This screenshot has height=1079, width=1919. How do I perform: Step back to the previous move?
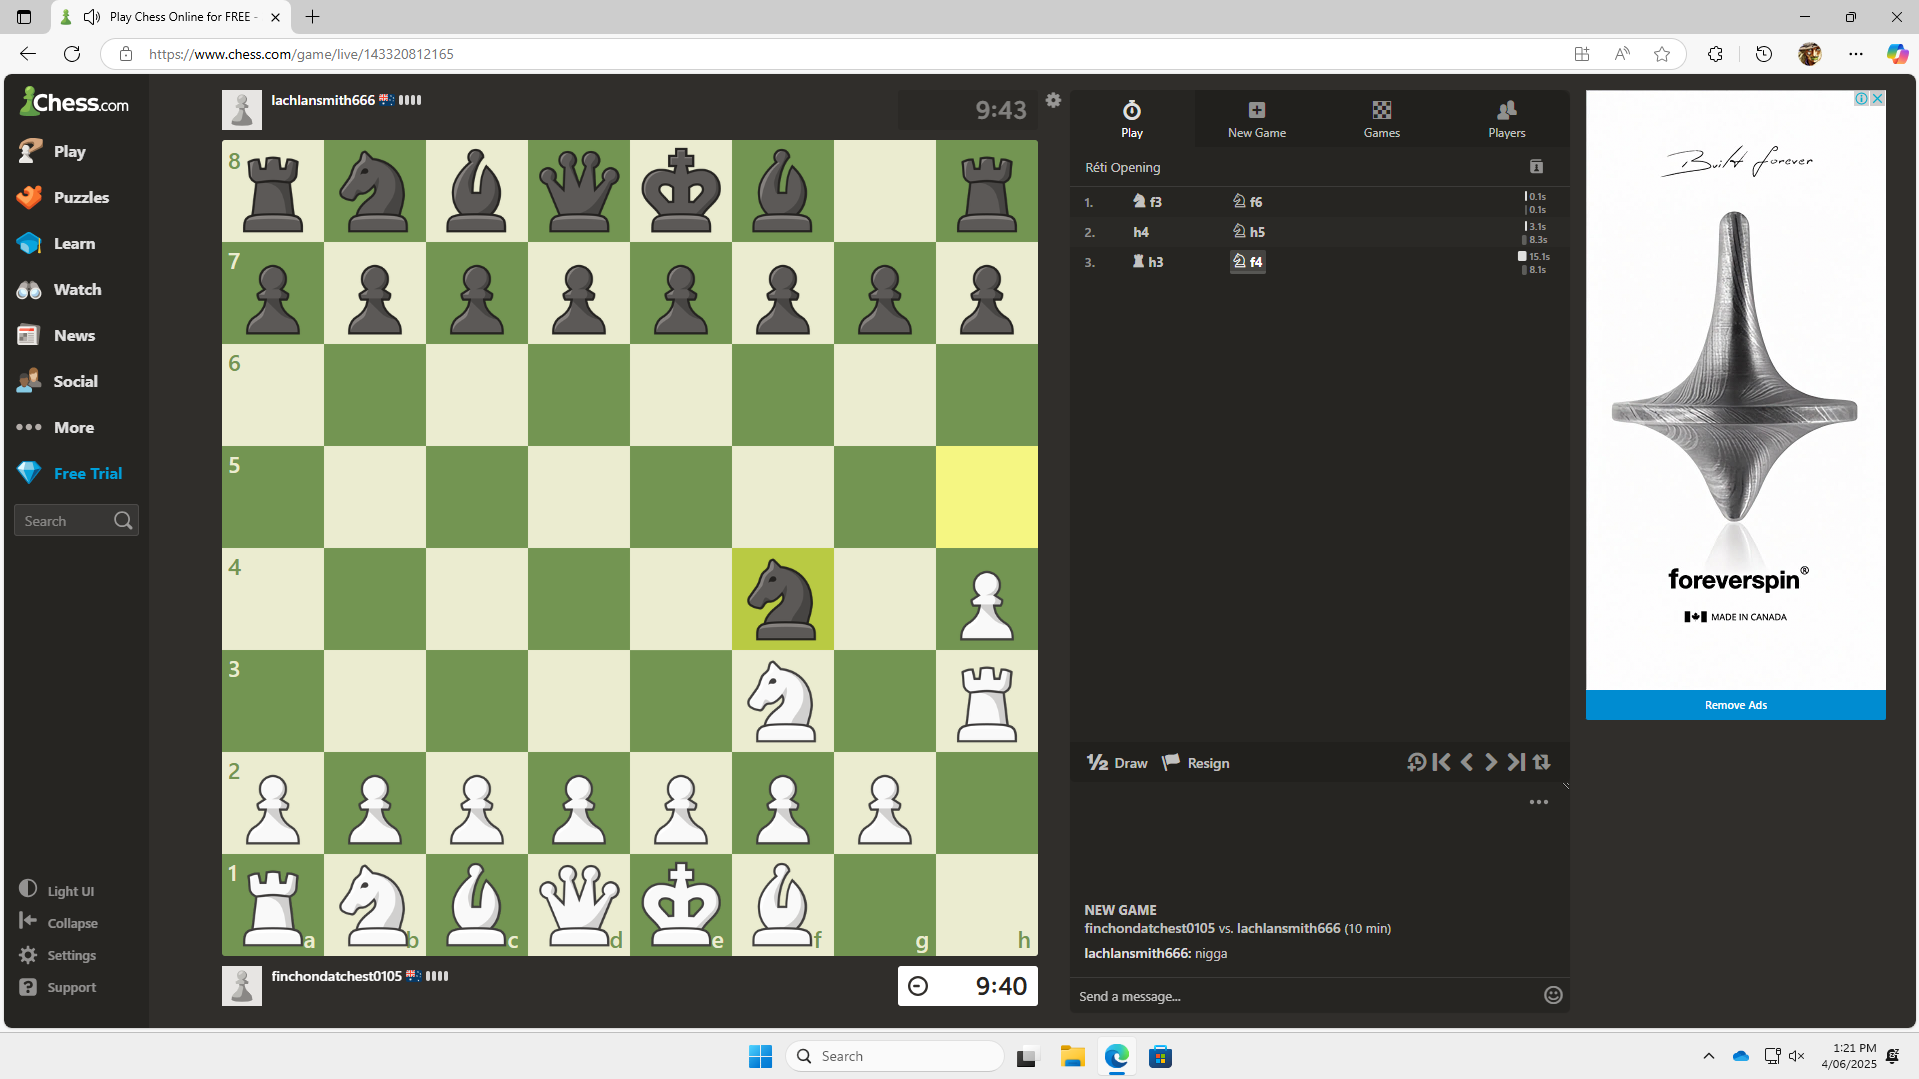1466,762
